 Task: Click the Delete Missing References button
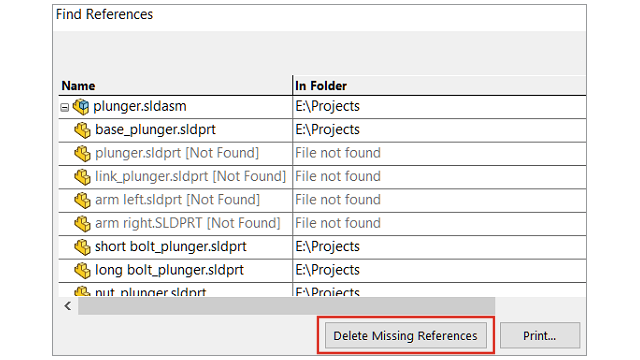(405, 336)
